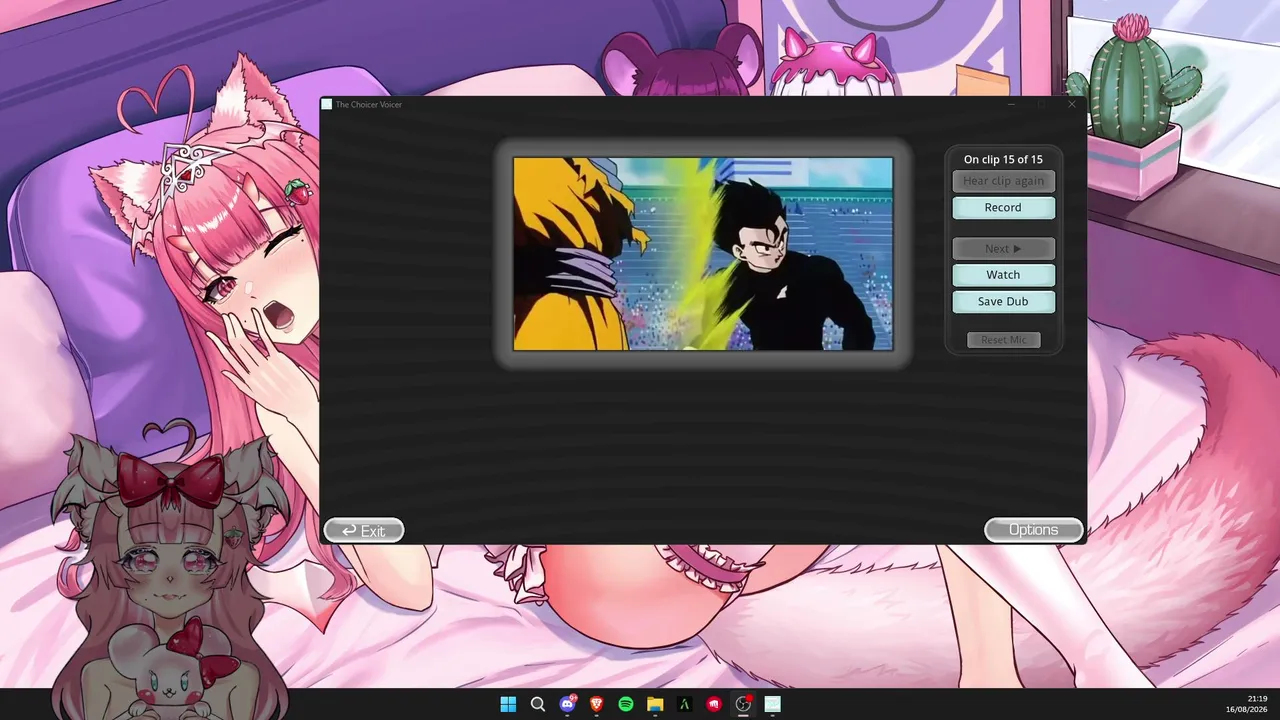Screen dimensions: 1280x720
Task: Open Spotify from the taskbar
Action: click(626, 704)
